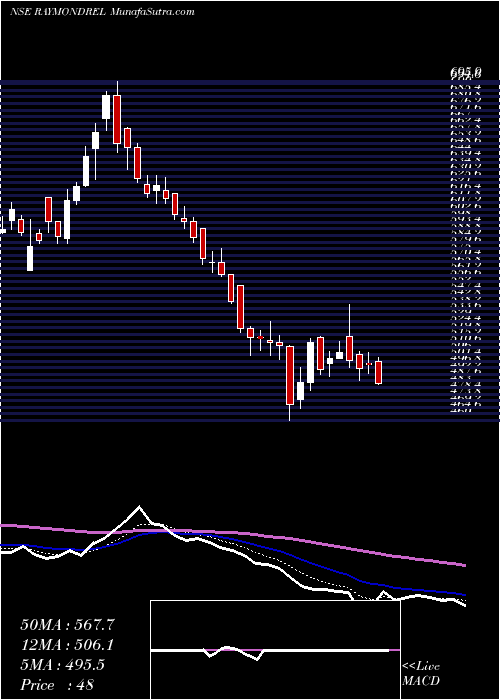Click the tall red candlestick at the chart peak

117,119
